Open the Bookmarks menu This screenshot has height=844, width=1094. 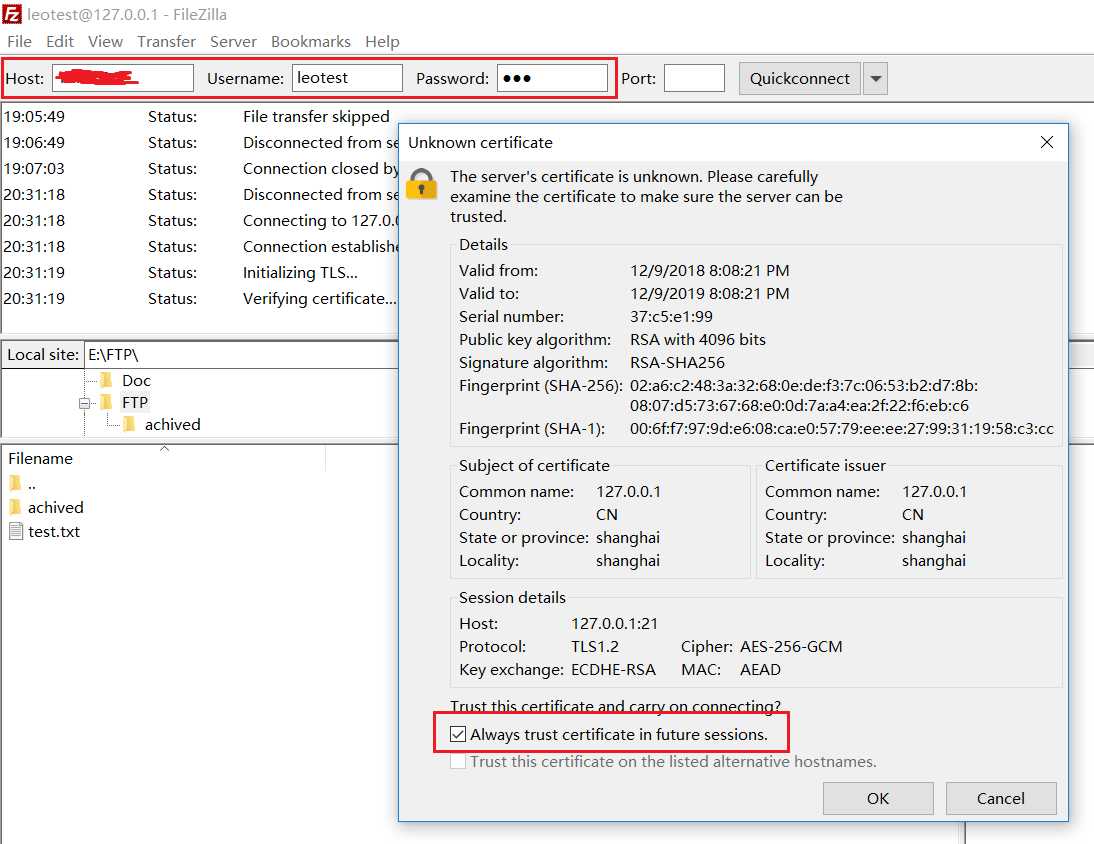pyautogui.click(x=310, y=42)
